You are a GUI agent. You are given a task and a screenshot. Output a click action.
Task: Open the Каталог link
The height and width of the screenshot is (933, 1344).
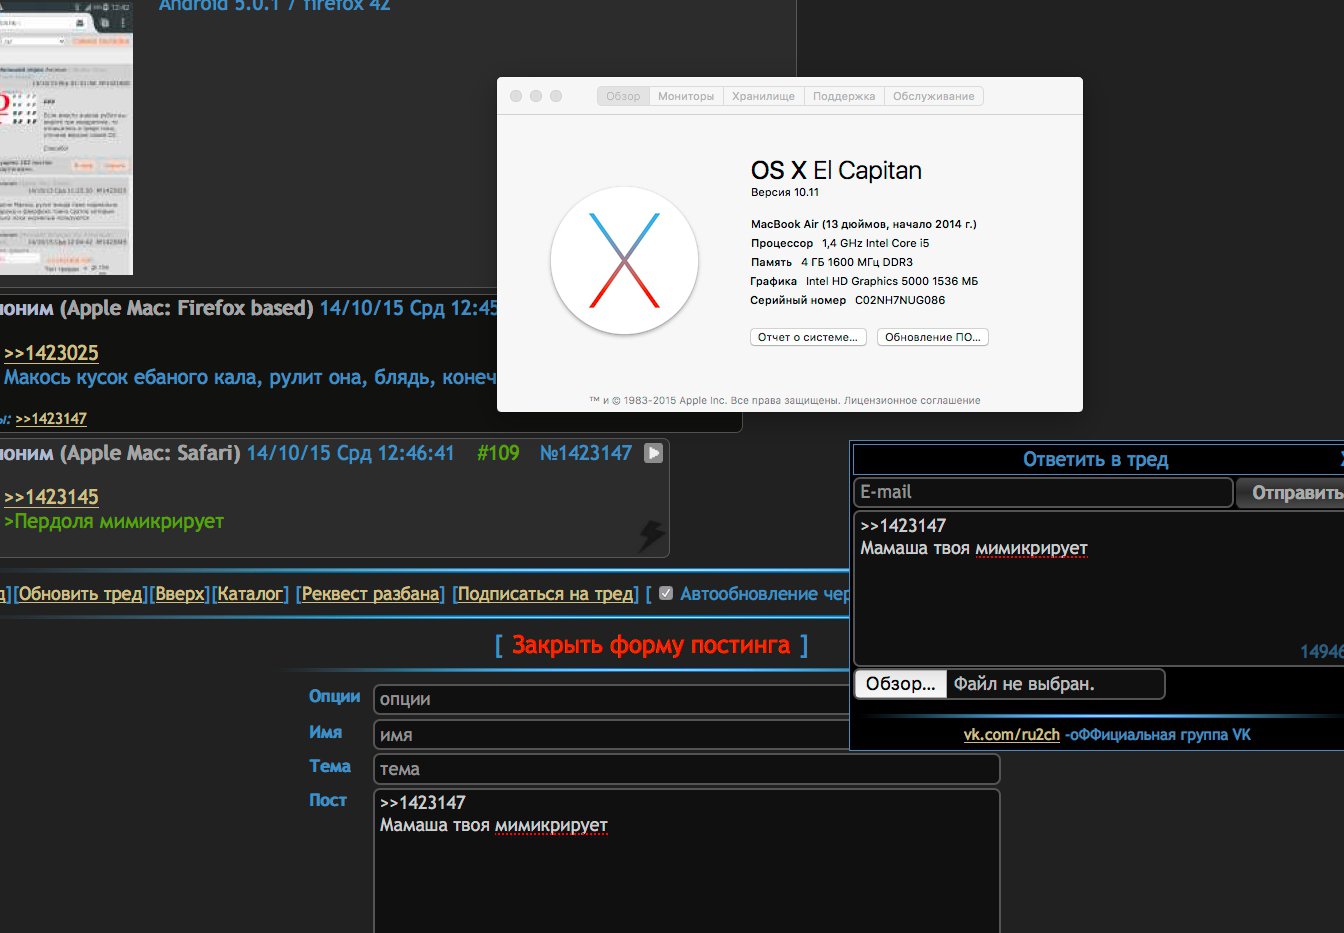coord(250,594)
